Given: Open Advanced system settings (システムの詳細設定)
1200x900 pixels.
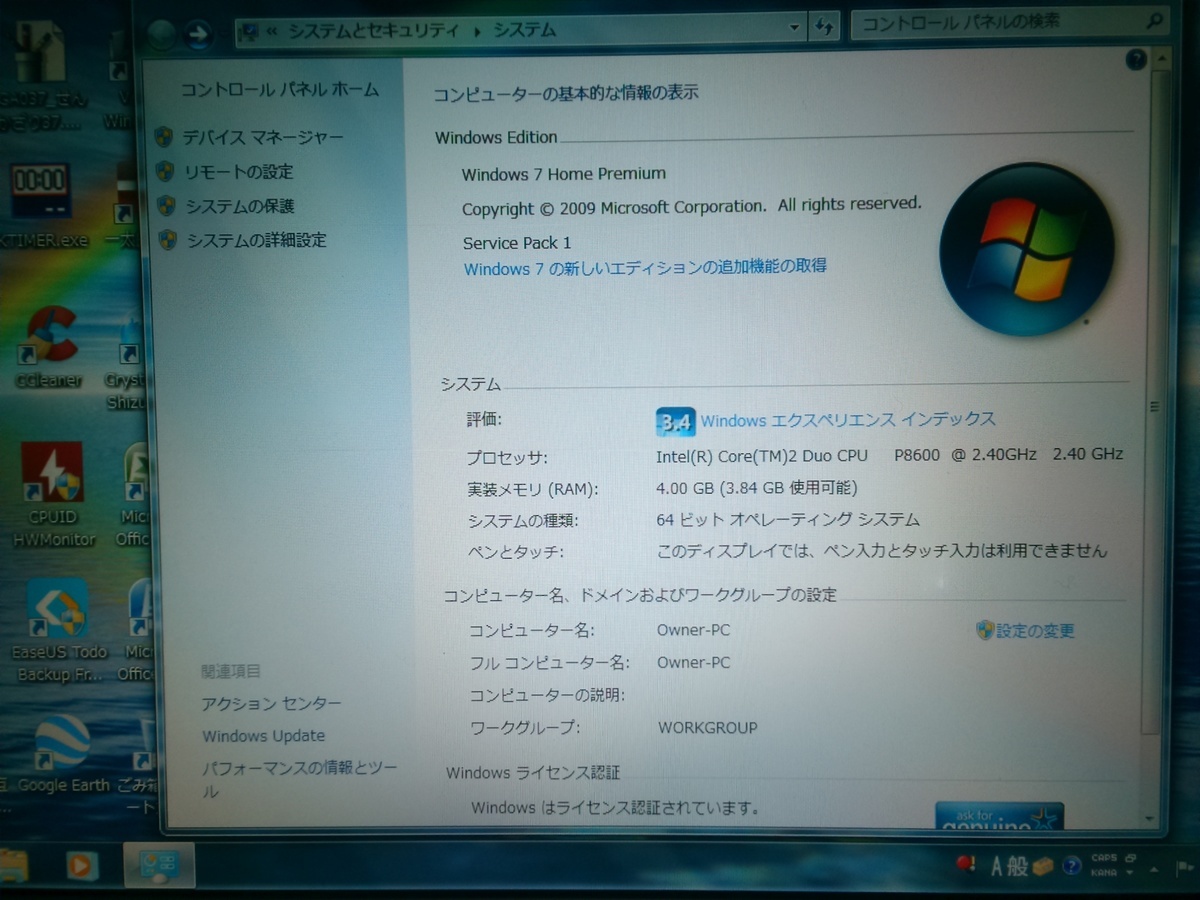Looking at the screenshot, I should point(257,240).
